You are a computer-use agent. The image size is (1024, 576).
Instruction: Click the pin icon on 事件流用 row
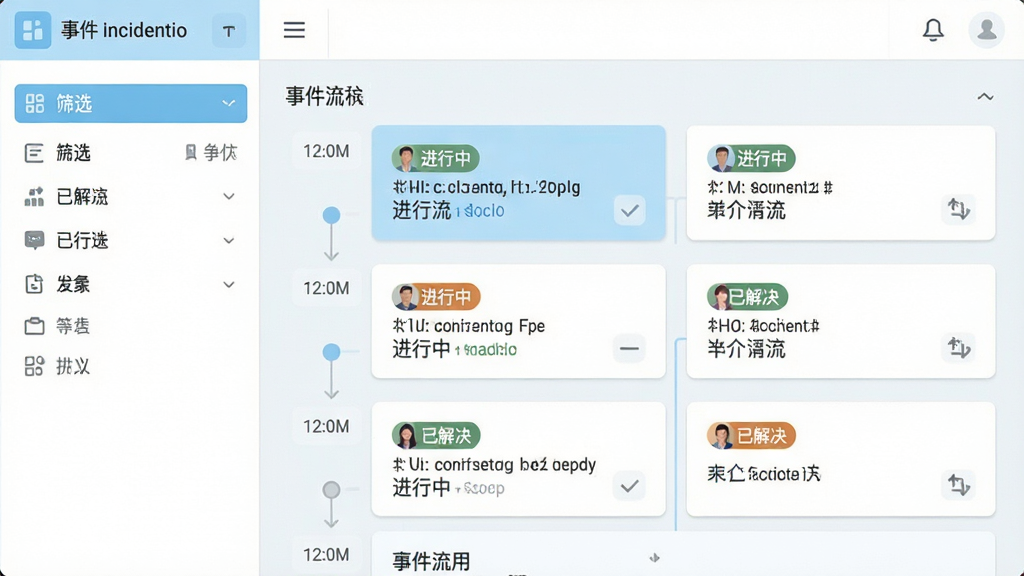click(654, 558)
